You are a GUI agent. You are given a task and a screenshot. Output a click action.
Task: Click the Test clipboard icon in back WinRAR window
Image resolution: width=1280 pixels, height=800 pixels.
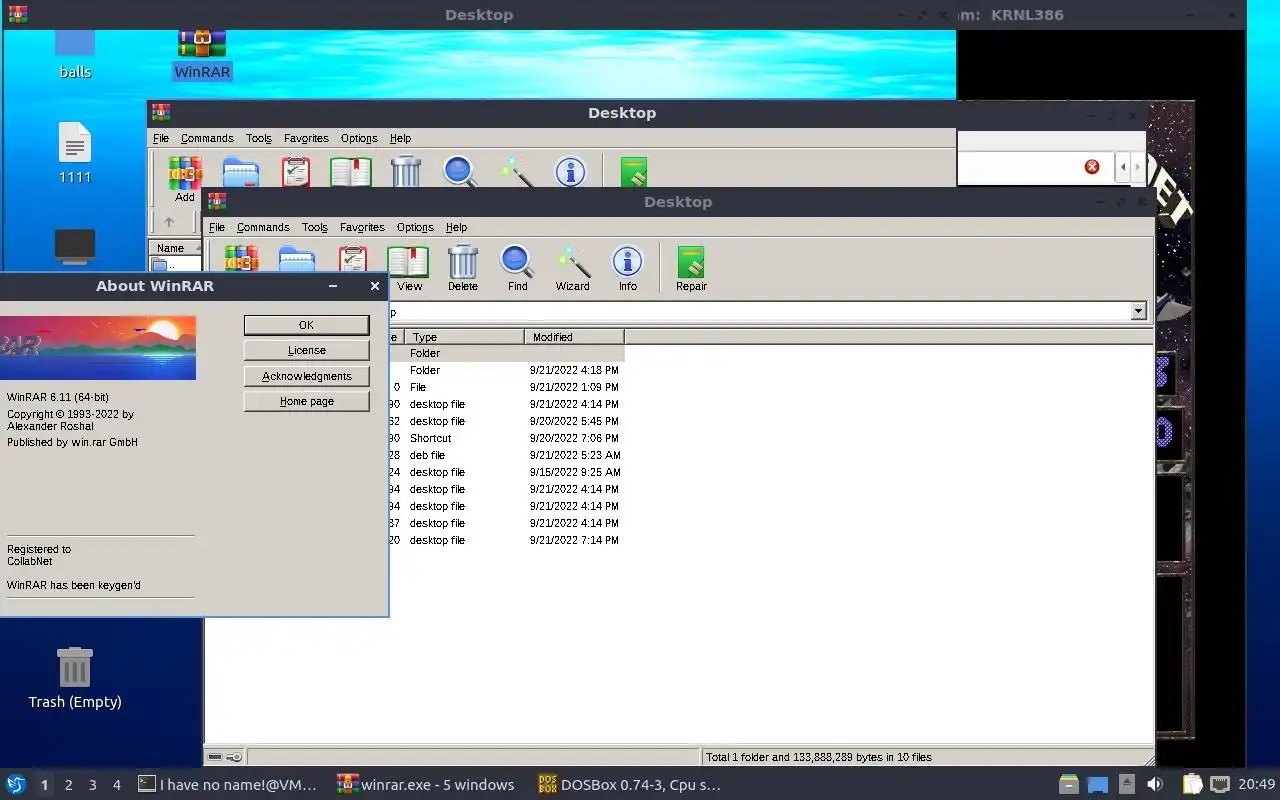(x=296, y=171)
